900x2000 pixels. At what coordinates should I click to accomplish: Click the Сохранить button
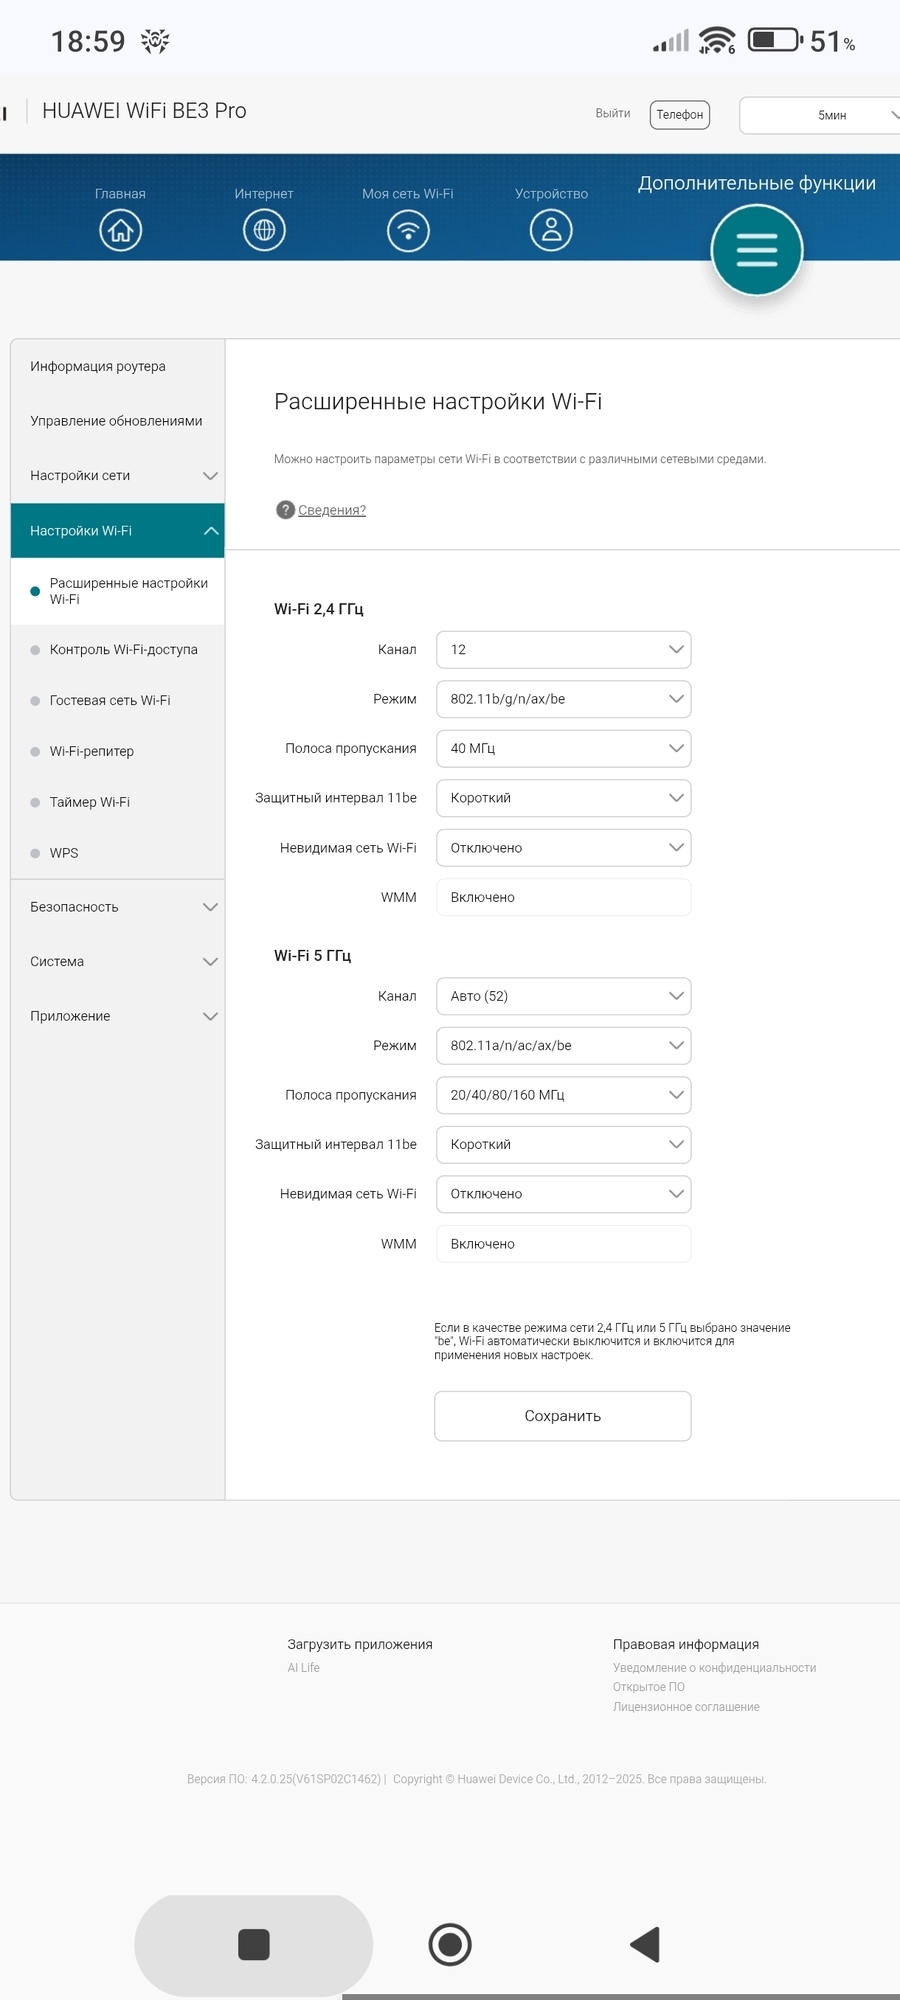pyautogui.click(x=563, y=1416)
